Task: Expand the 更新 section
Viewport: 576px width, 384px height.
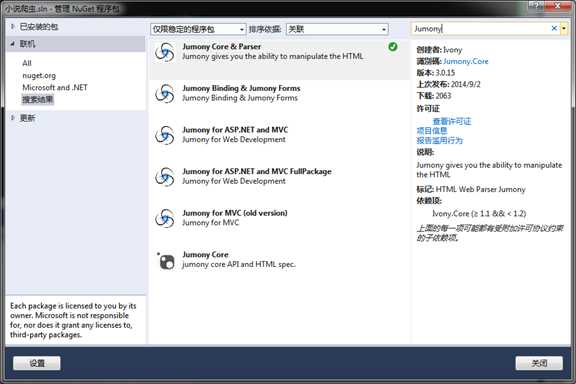Action: (12, 118)
